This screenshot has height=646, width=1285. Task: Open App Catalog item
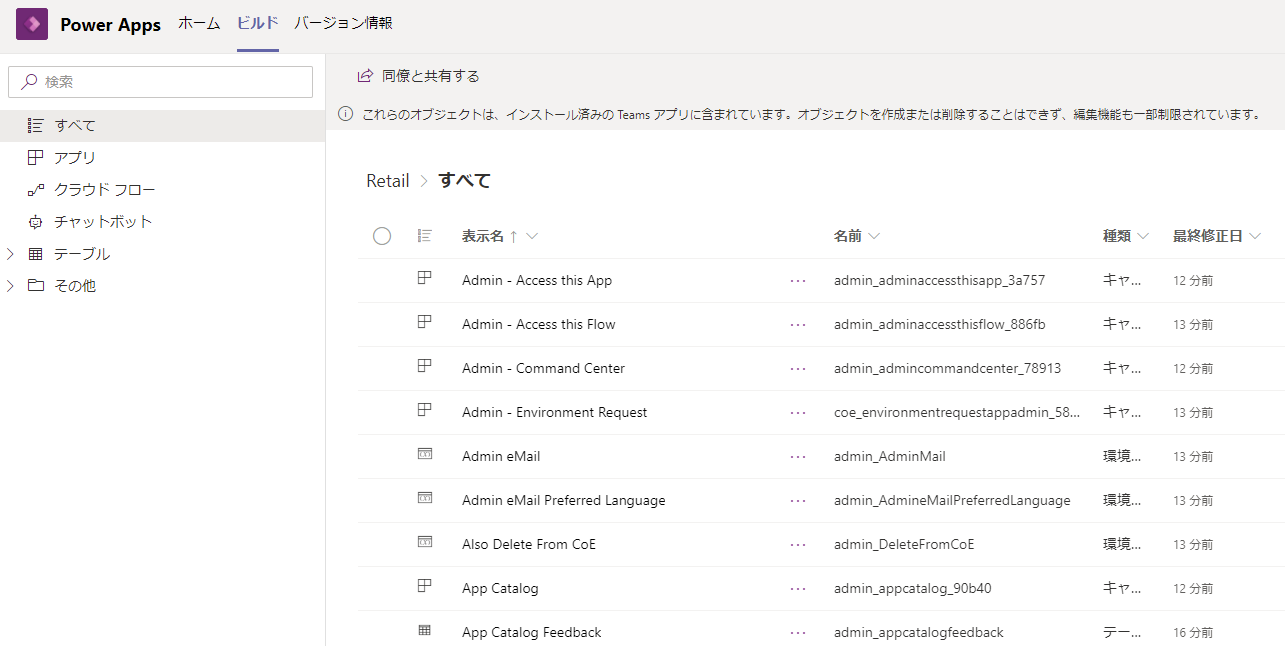point(500,589)
